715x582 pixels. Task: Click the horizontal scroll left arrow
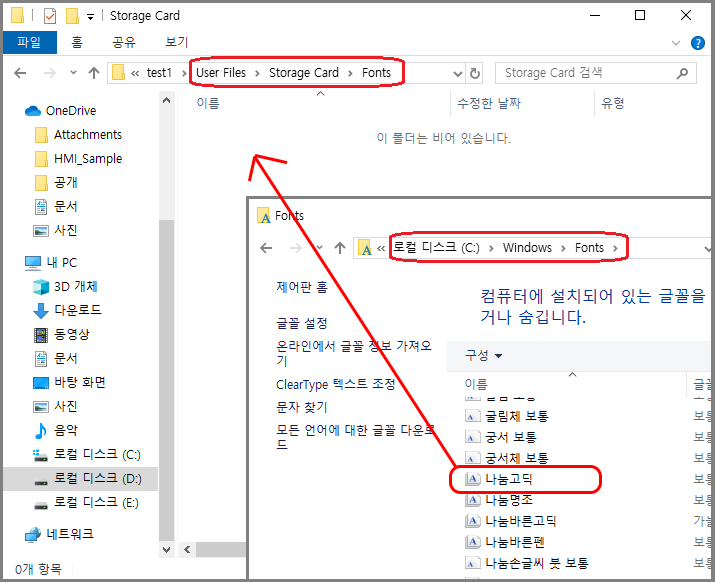tap(187, 550)
